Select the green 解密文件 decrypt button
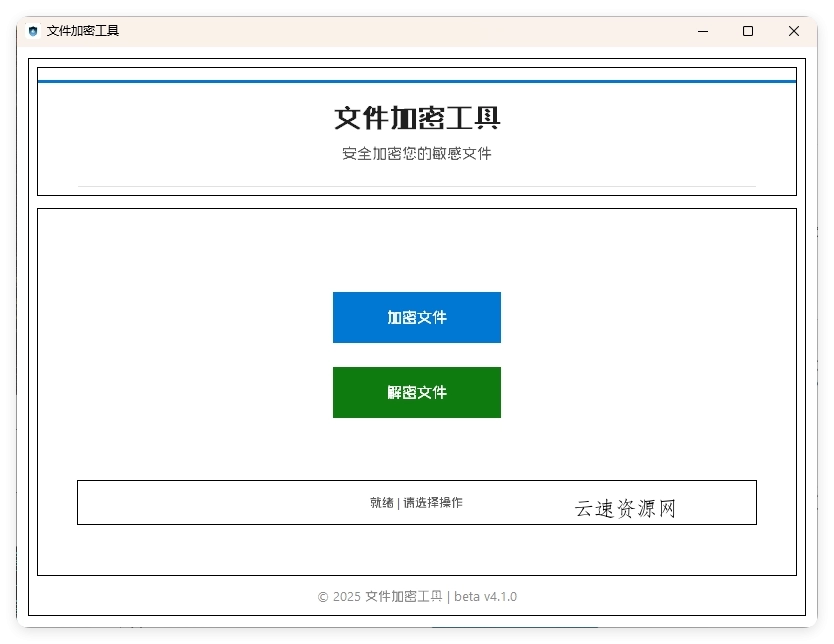 tap(416, 392)
